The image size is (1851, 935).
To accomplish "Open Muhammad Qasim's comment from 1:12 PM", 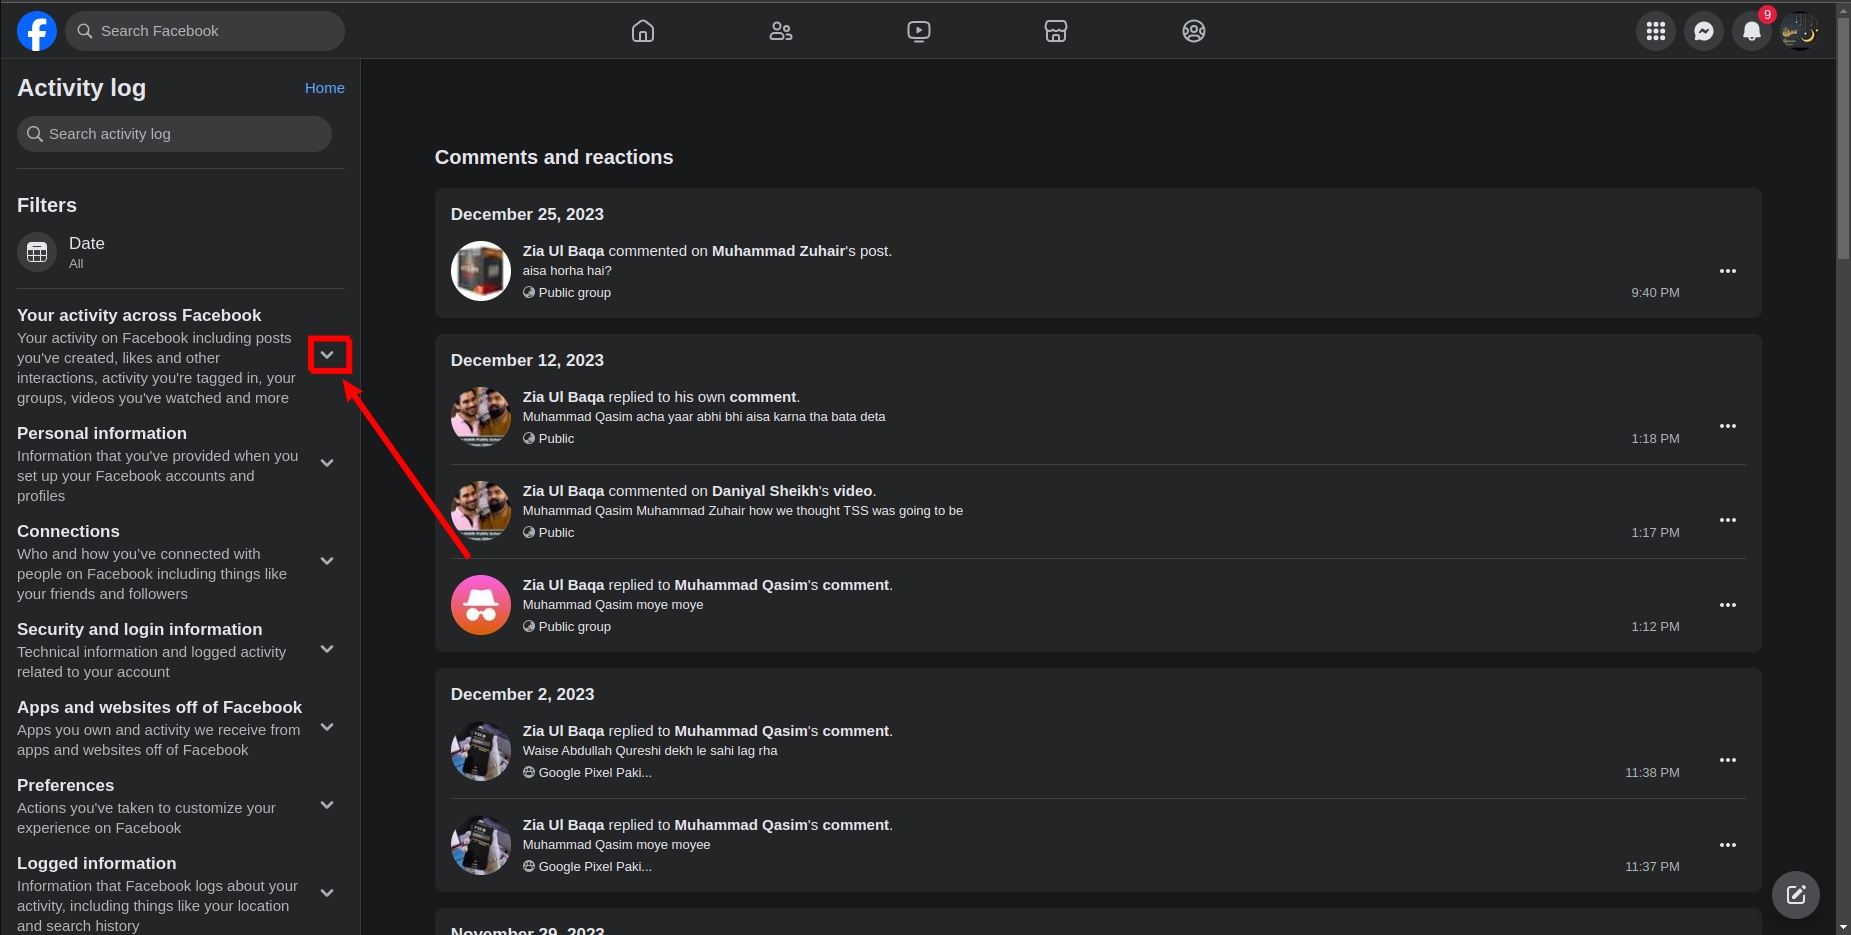I will (x=784, y=585).
